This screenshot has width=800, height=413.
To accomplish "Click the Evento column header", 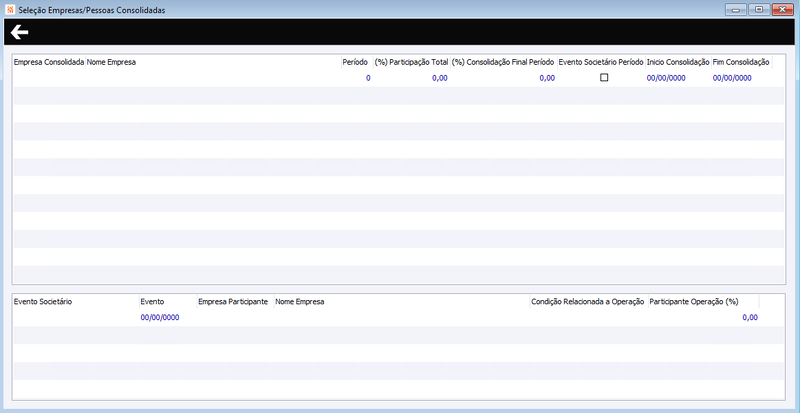I will pos(153,301).
